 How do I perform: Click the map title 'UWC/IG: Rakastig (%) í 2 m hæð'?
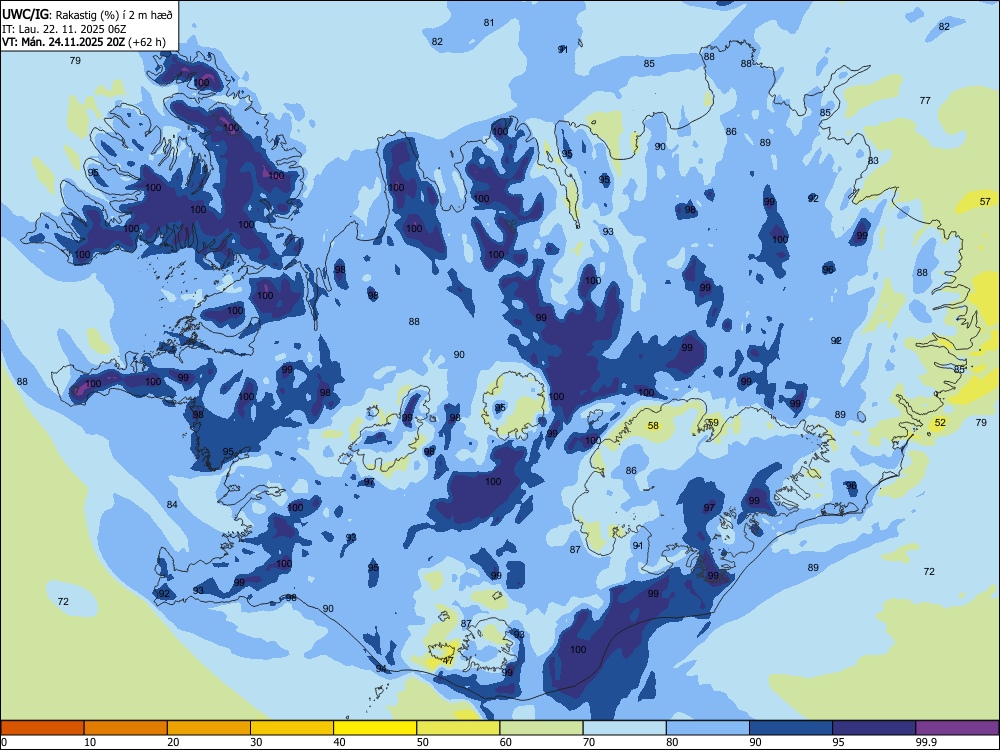click(x=87, y=14)
